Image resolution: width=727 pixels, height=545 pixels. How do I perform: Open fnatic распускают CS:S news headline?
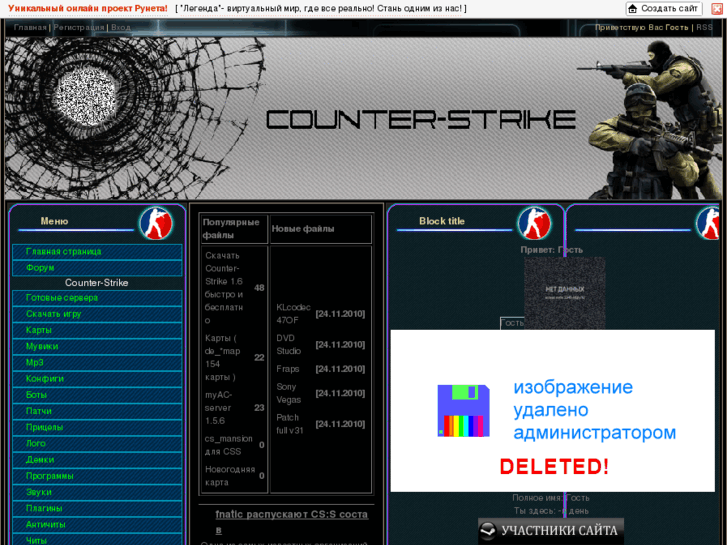click(x=292, y=522)
